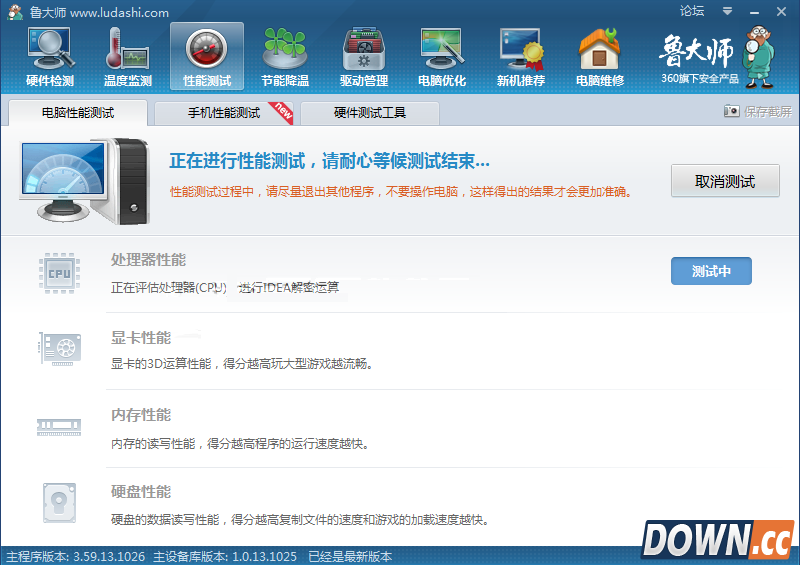The width and height of the screenshot is (800, 565).
Task: Open the 温度监测 temperature monitor section
Action: pos(128,56)
